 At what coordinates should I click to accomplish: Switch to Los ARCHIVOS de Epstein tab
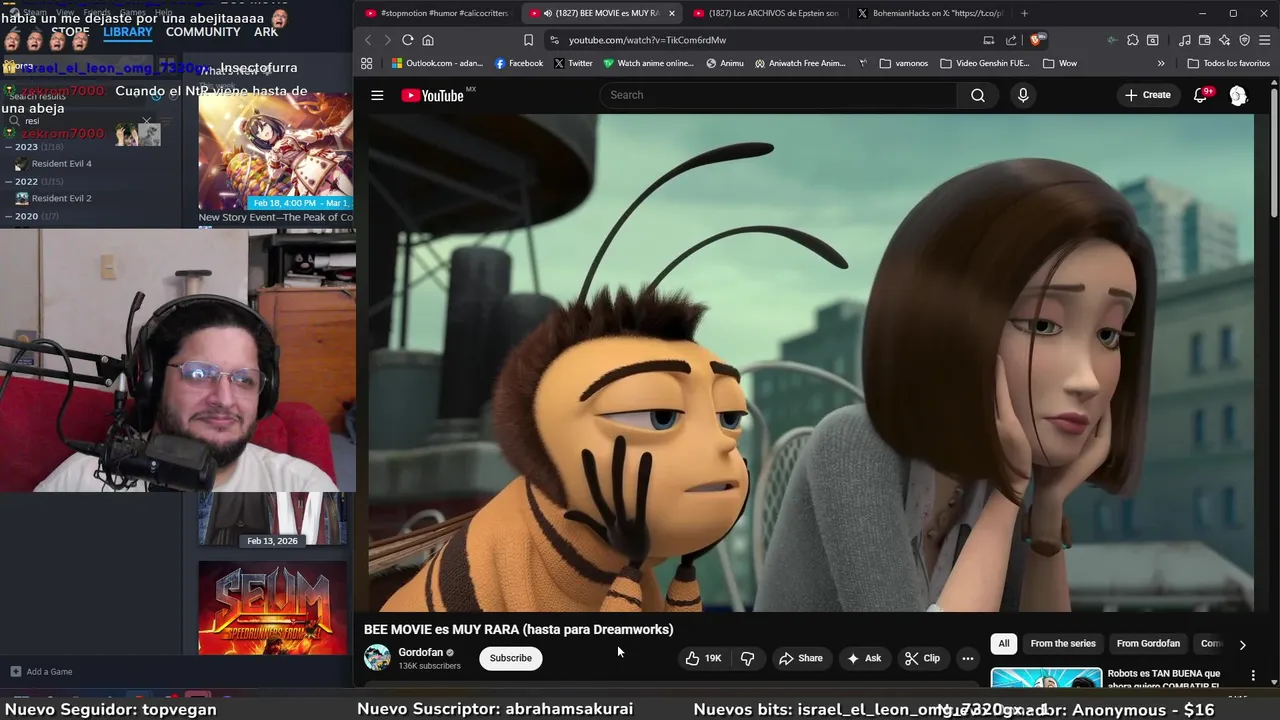(764, 13)
